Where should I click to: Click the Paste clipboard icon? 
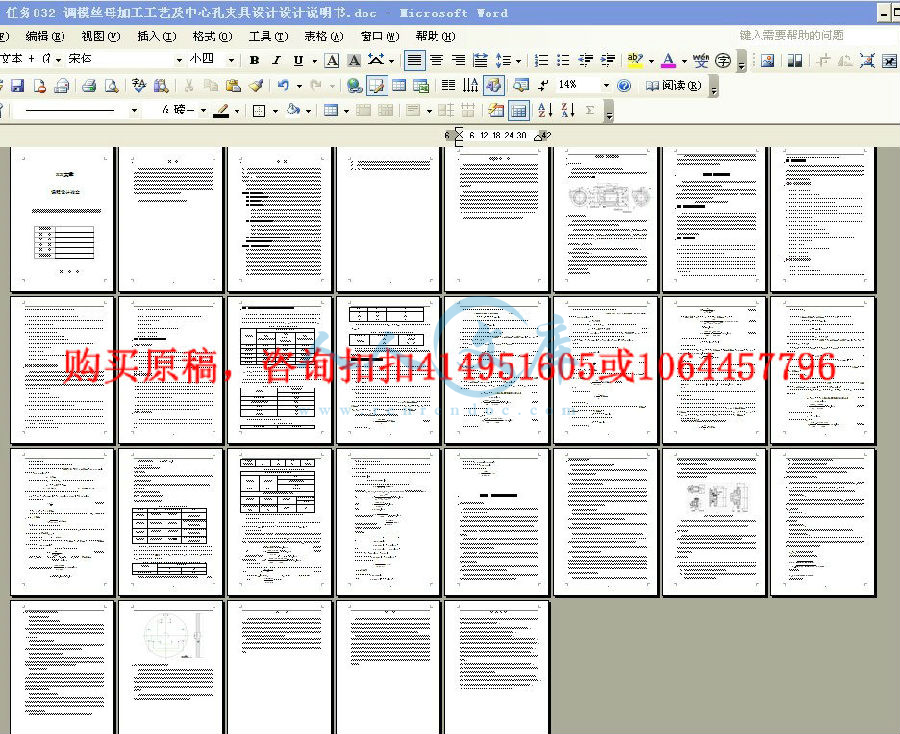233,86
